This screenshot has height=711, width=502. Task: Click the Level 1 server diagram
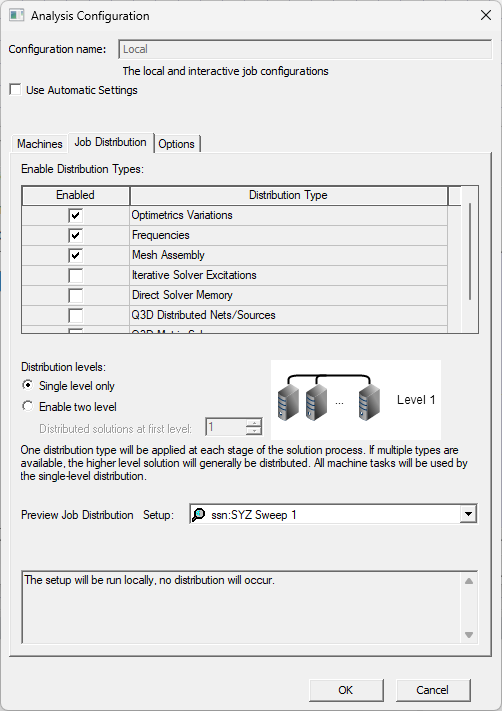[x=356, y=399]
